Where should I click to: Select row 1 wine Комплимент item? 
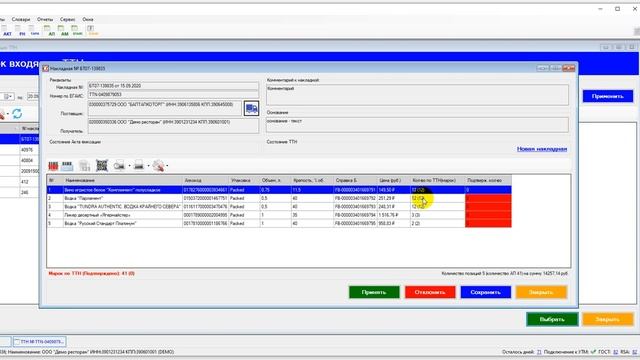pyautogui.click(x=279, y=190)
